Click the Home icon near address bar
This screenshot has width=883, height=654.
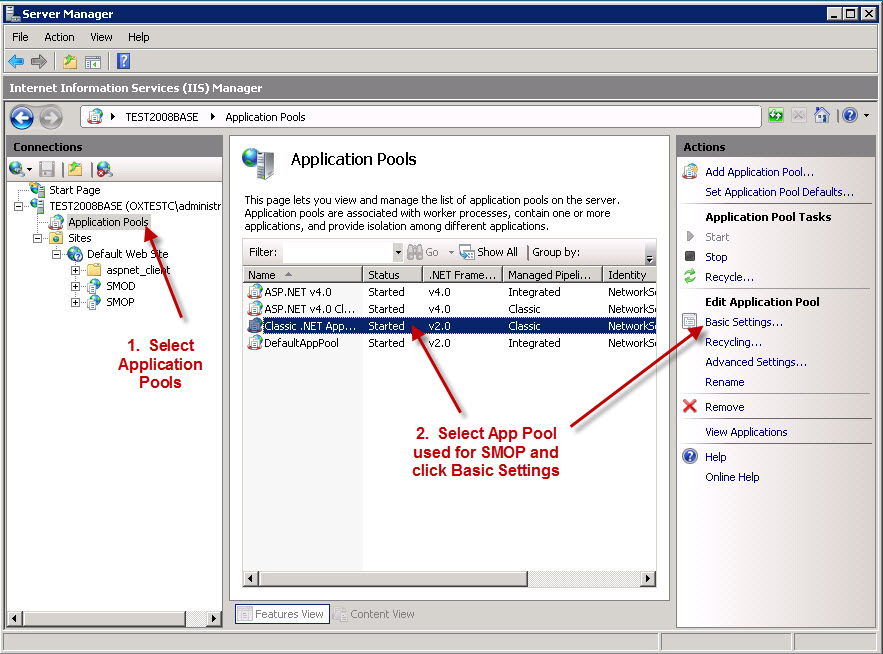tap(822, 115)
